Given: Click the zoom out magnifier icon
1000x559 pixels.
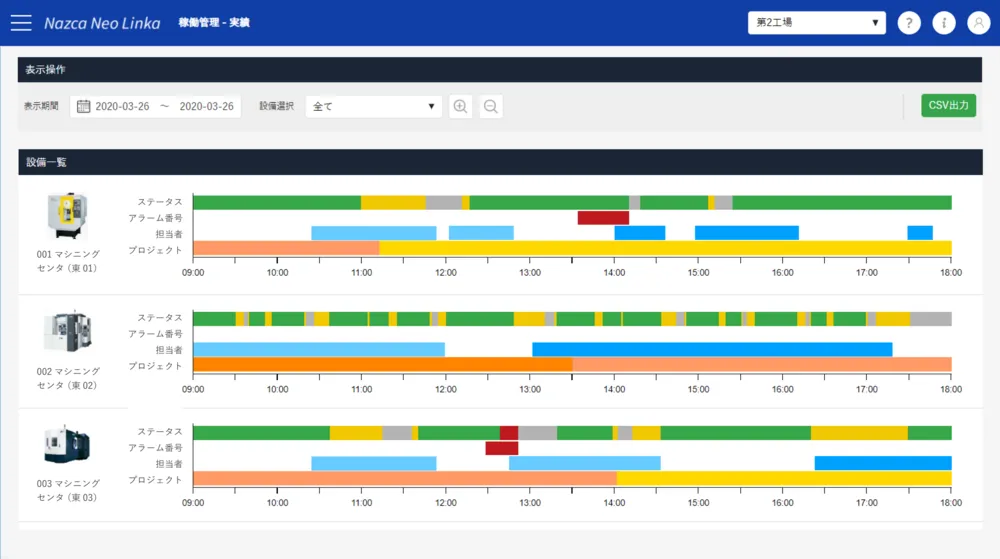Looking at the screenshot, I should click(491, 106).
